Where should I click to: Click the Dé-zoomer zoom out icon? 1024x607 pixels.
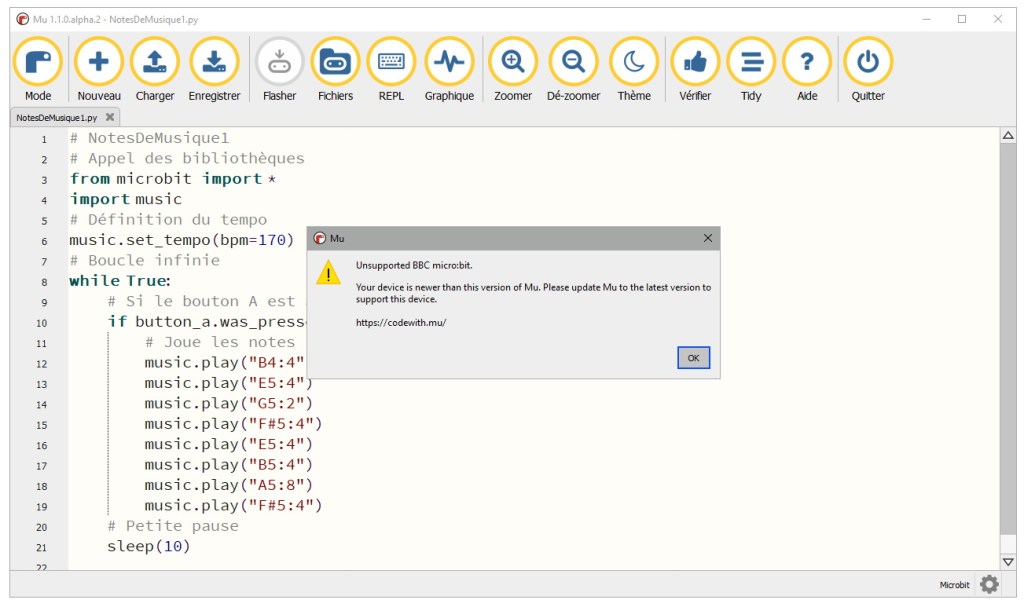point(573,63)
